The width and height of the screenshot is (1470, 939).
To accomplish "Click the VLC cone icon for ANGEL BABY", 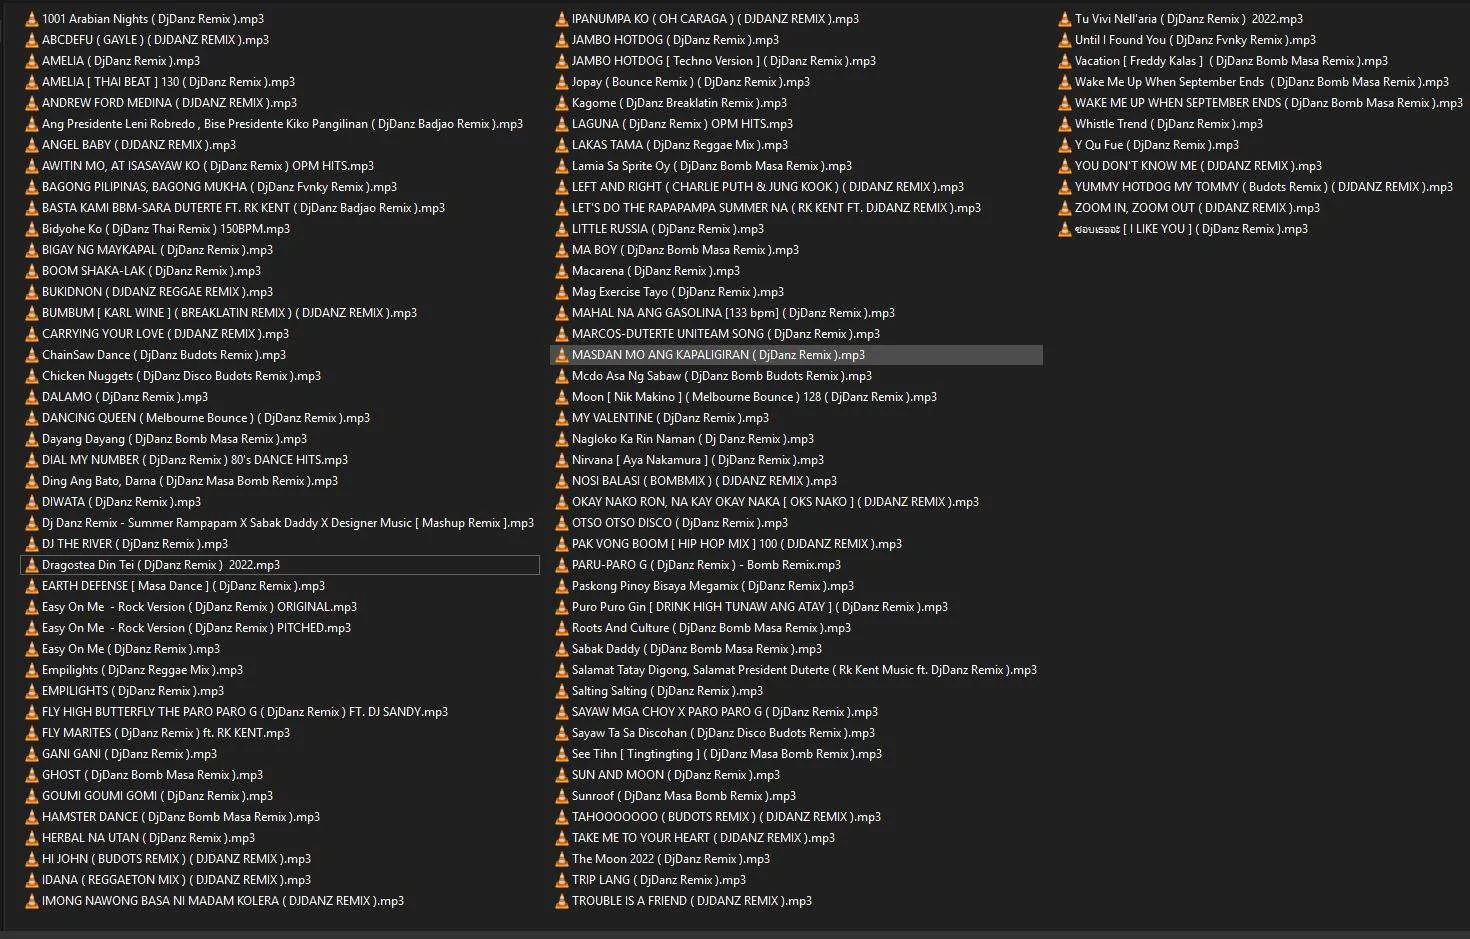I will tap(32, 145).
